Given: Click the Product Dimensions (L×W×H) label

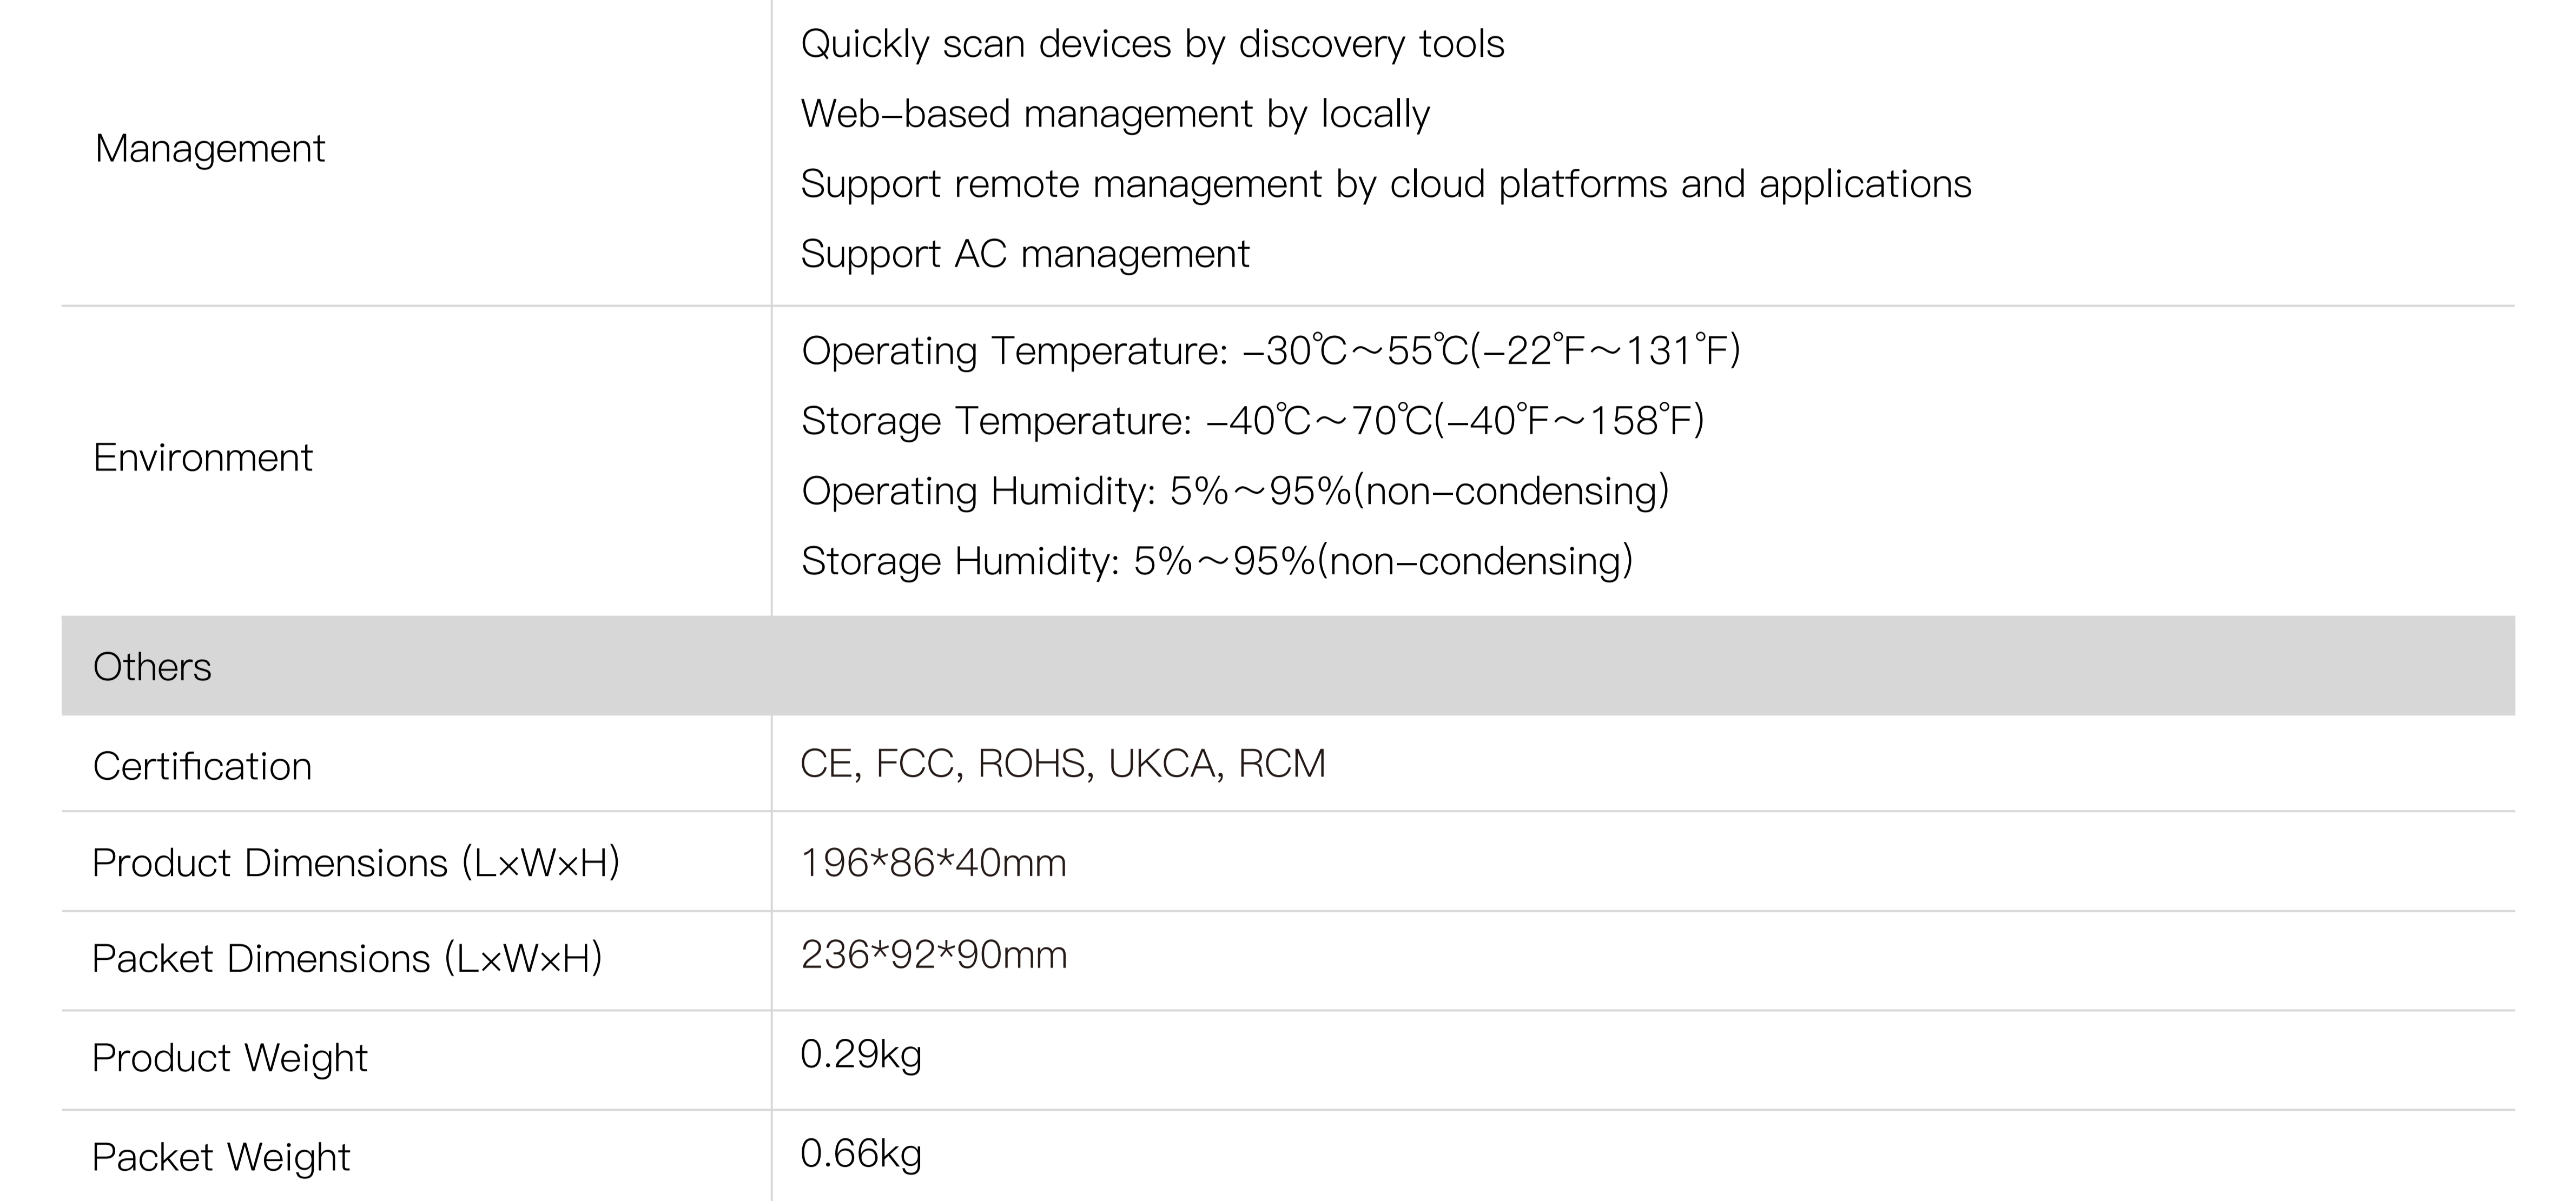Looking at the screenshot, I should coord(356,863).
